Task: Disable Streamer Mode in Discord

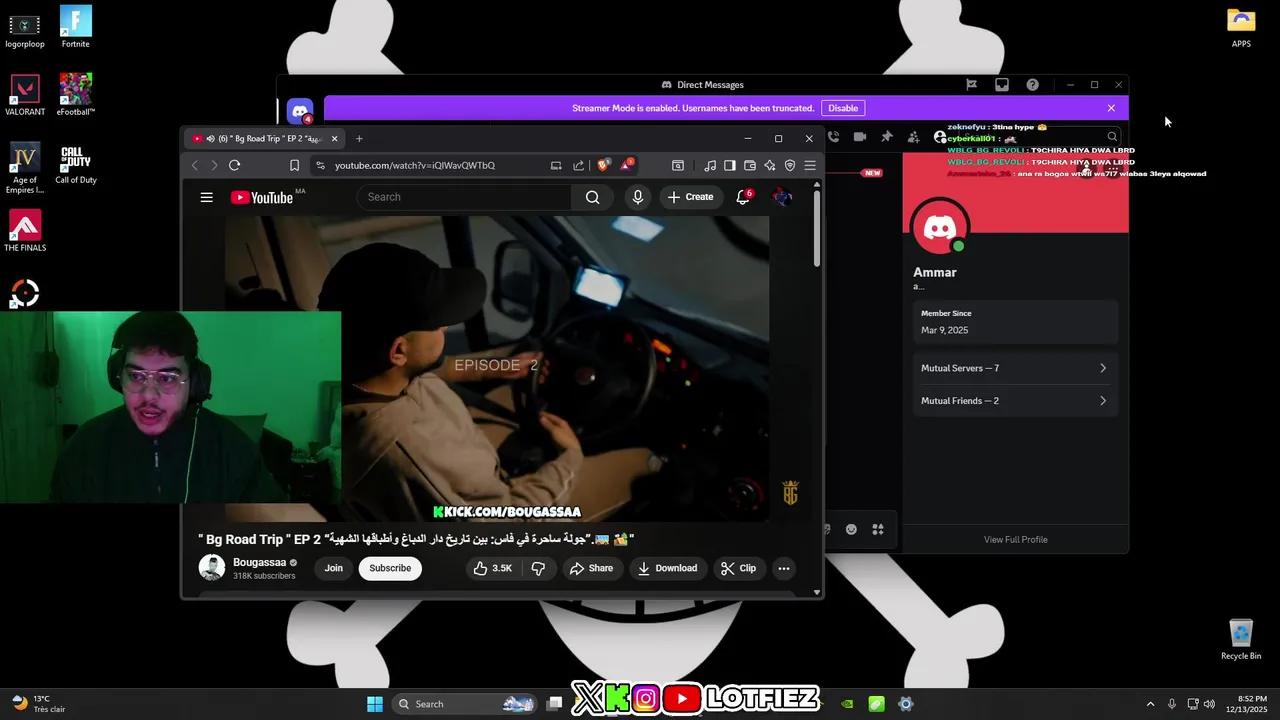Action: pyautogui.click(x=843, y=108)
